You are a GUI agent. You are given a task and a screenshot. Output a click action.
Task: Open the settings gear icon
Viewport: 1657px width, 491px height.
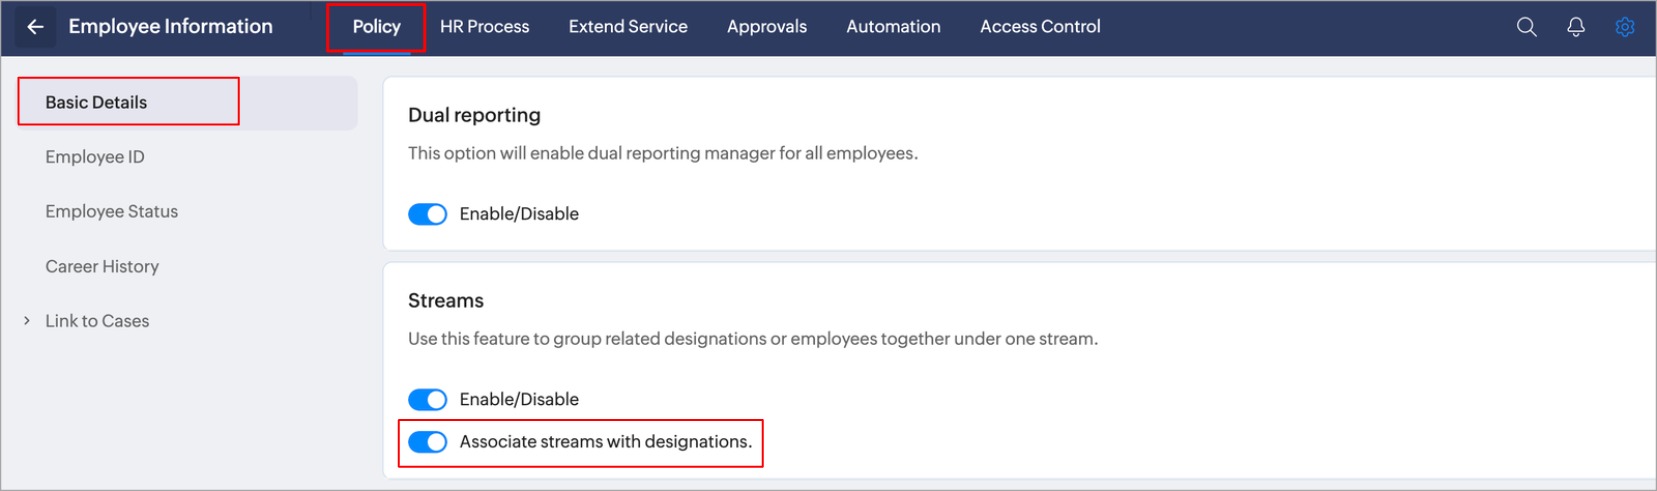1625,27
